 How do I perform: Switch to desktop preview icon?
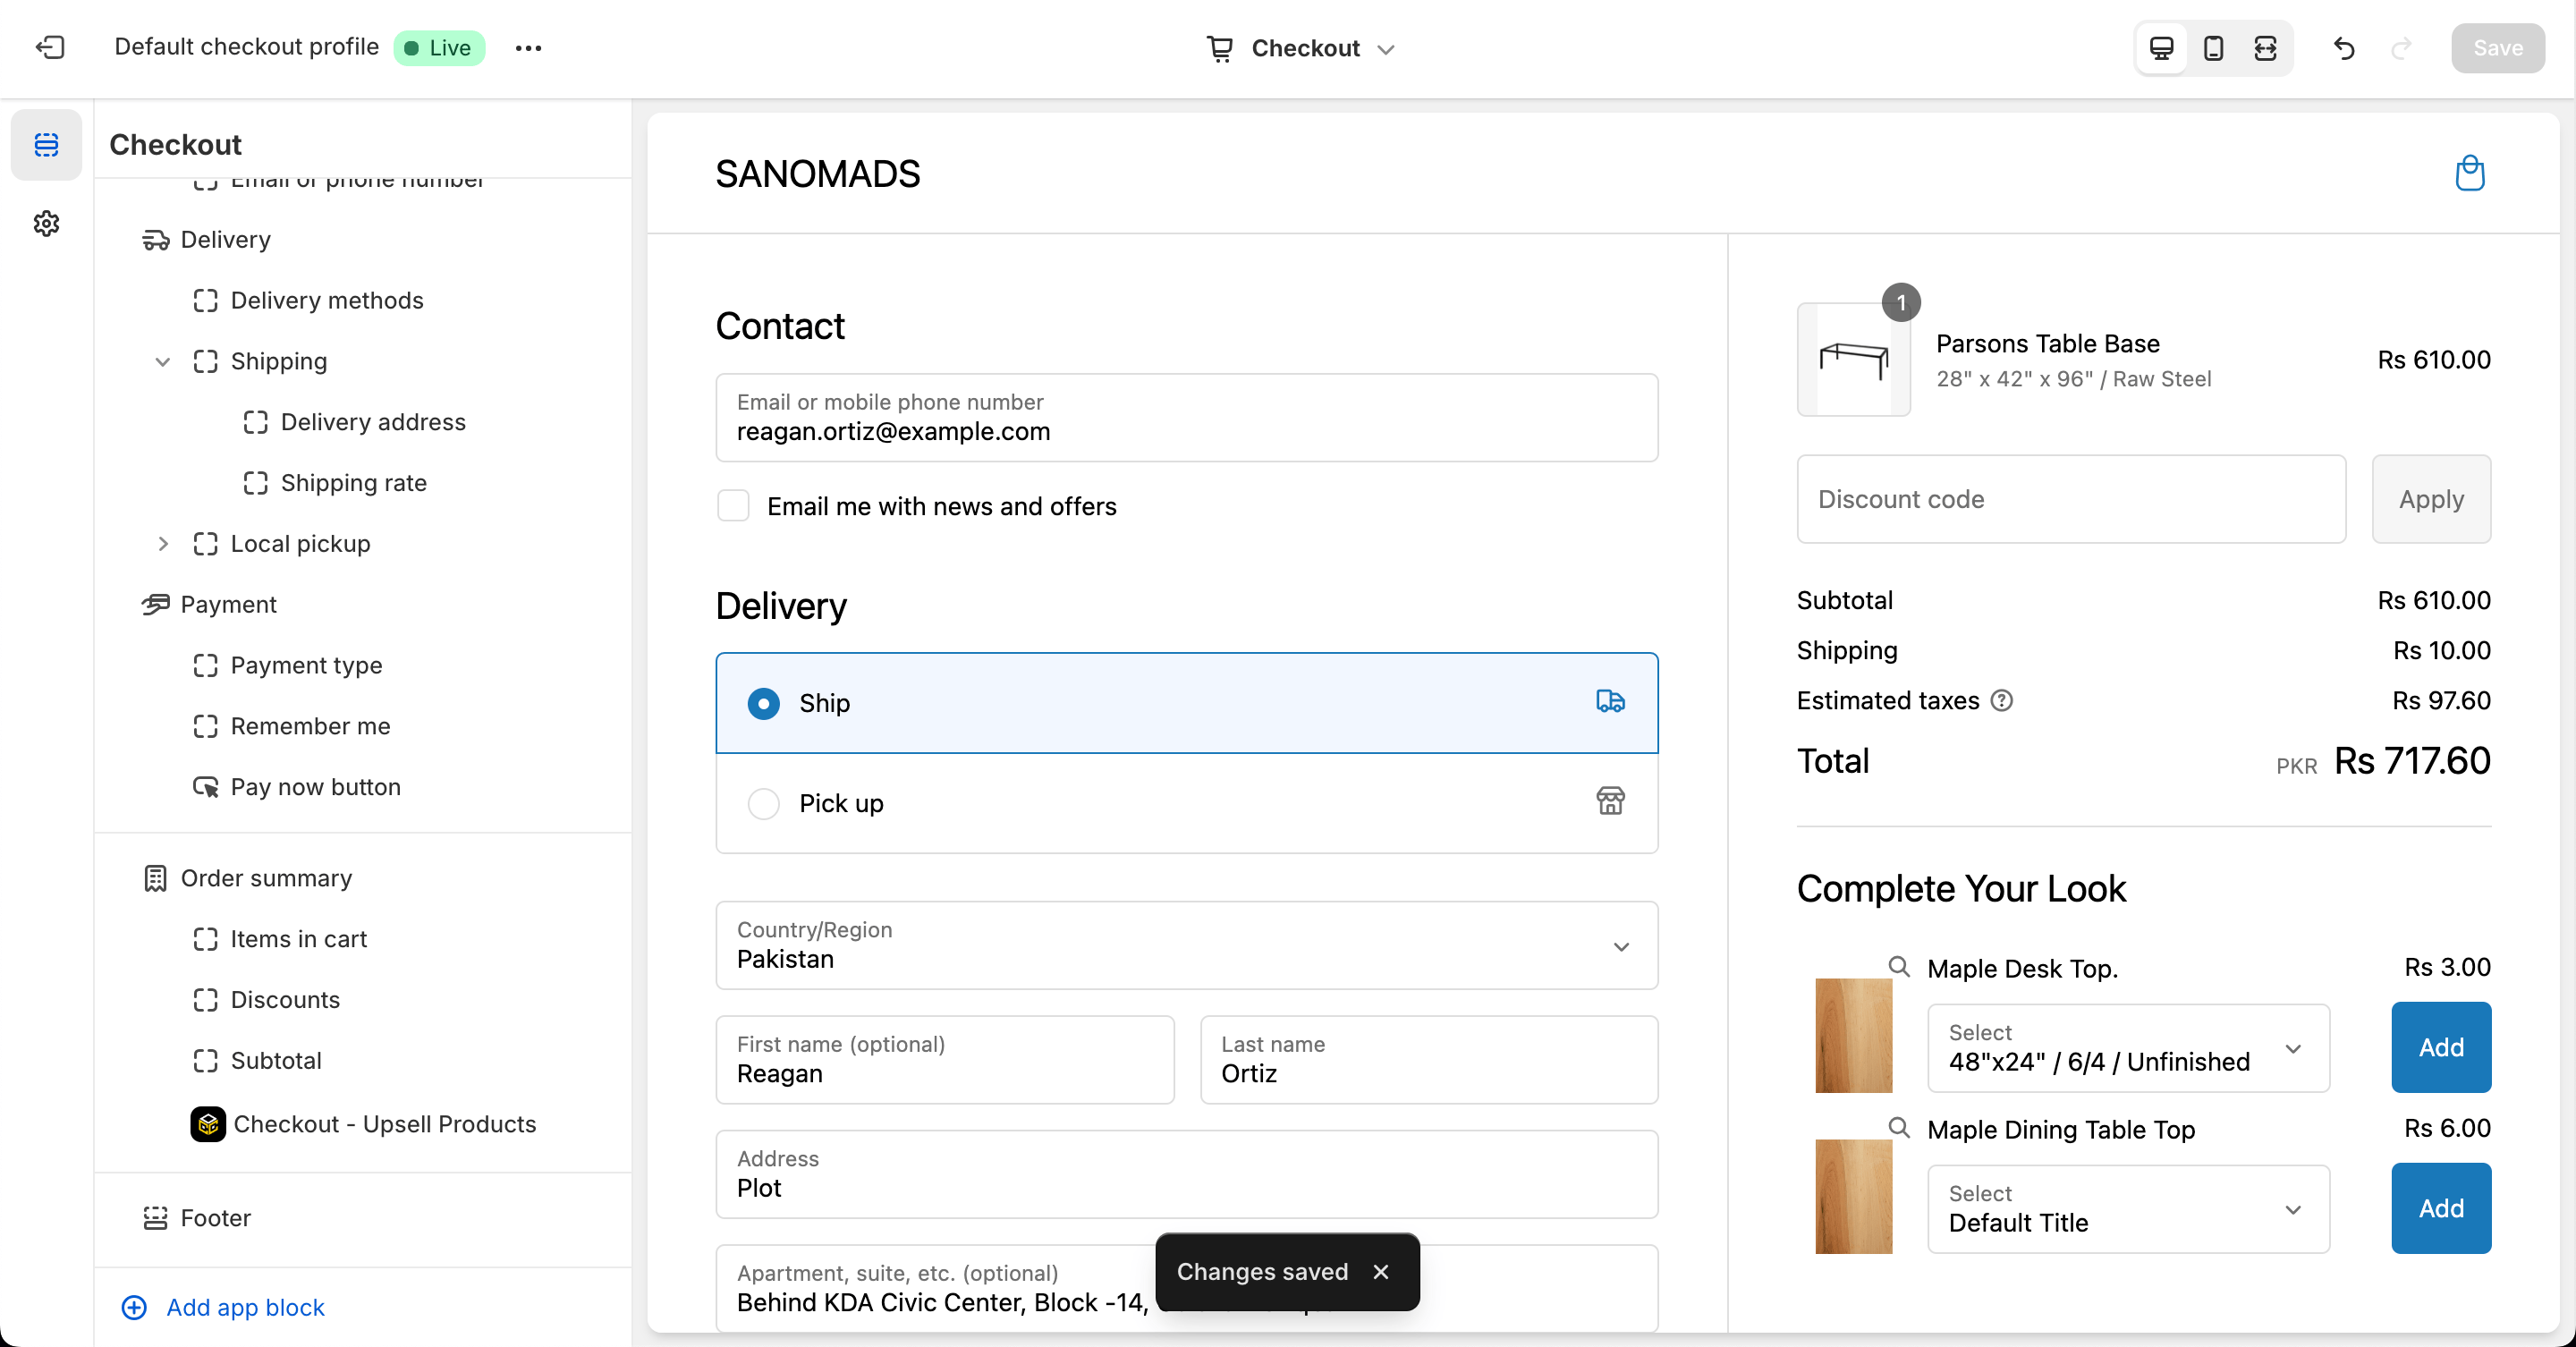pyautogui.click(x=2161, y=48)
